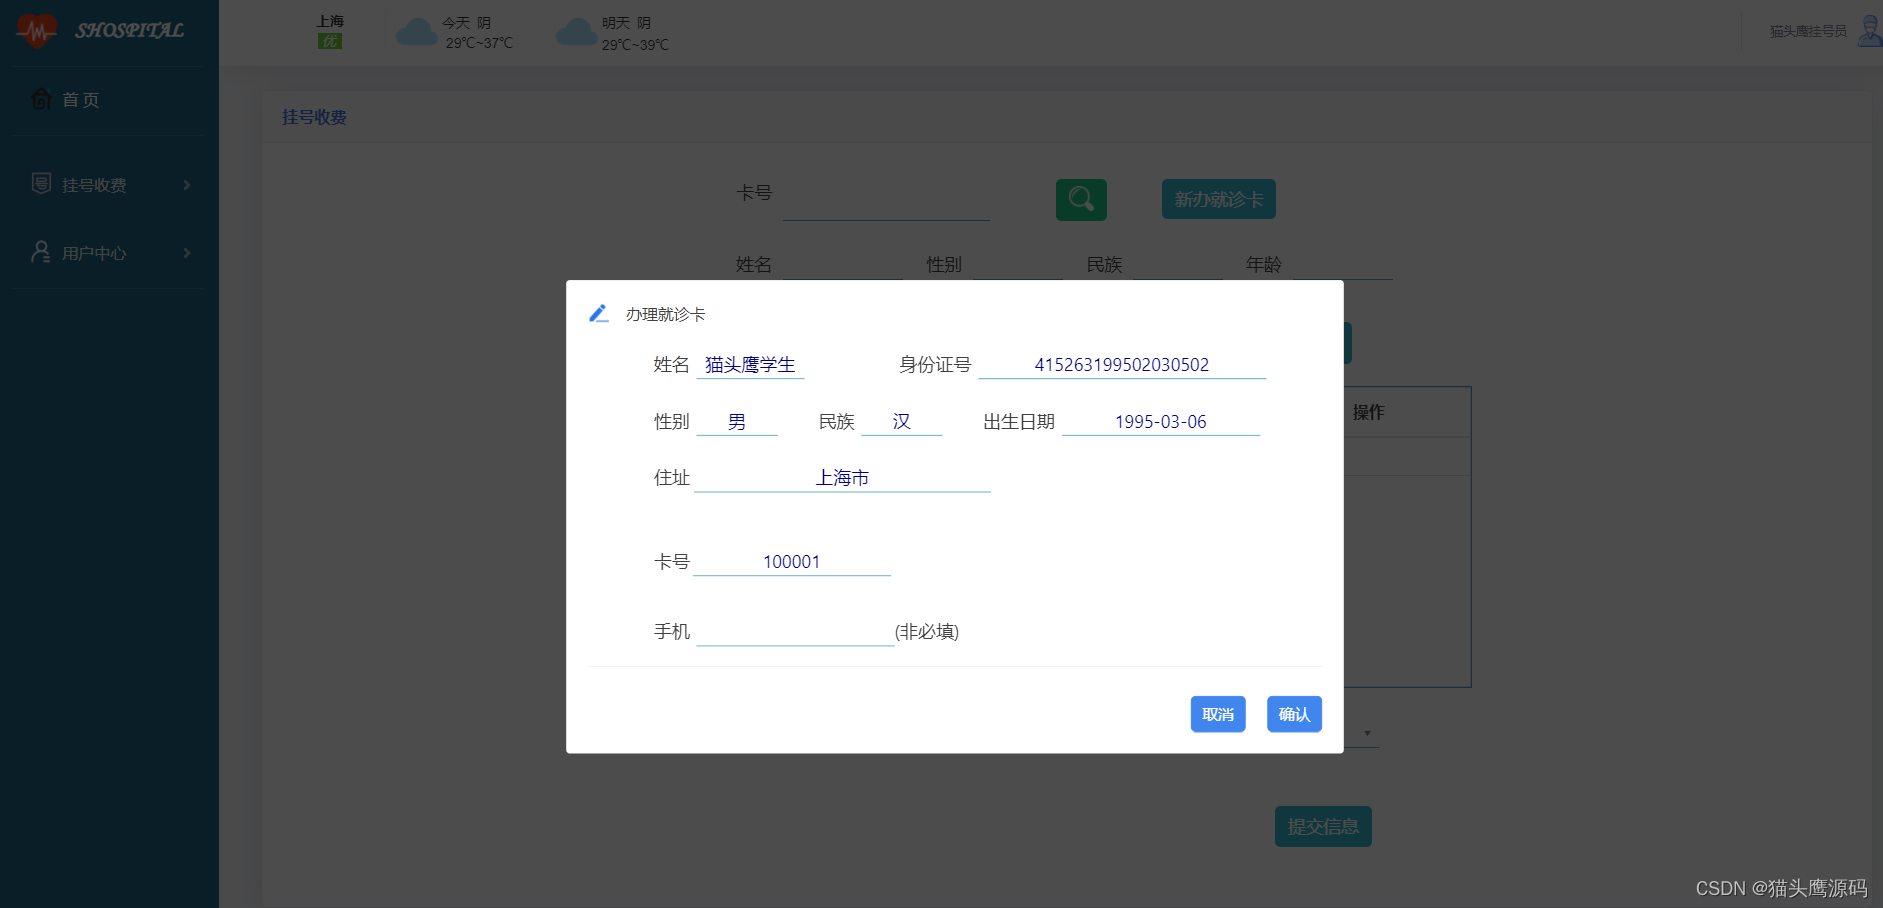
Task: Click the 提交信息 button
Action: pos(1323,826)
